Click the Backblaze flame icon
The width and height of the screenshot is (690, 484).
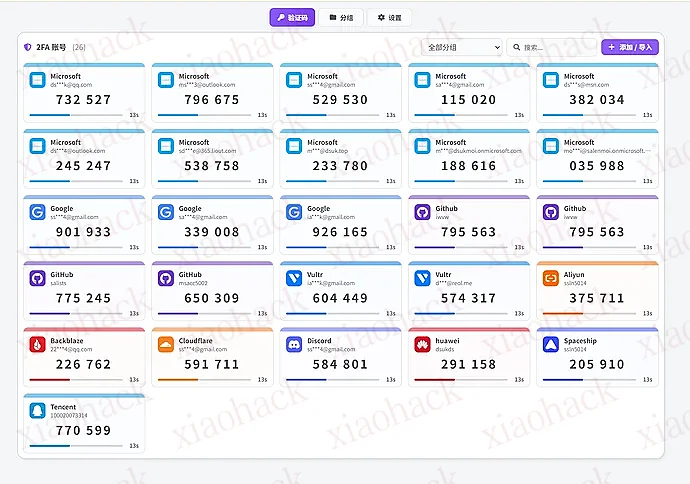[37, 345]
